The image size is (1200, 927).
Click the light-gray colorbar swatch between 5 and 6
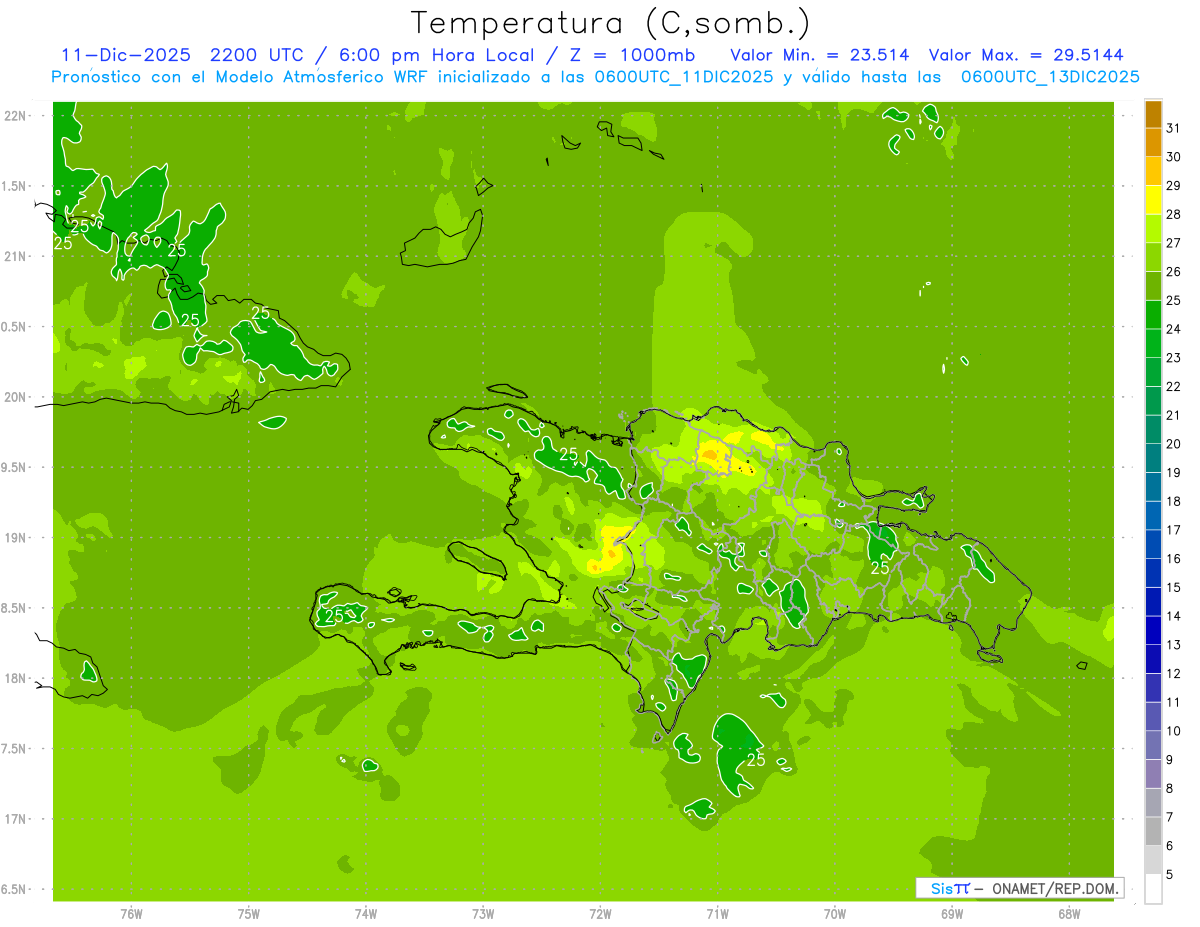[x=1153, y=860]
